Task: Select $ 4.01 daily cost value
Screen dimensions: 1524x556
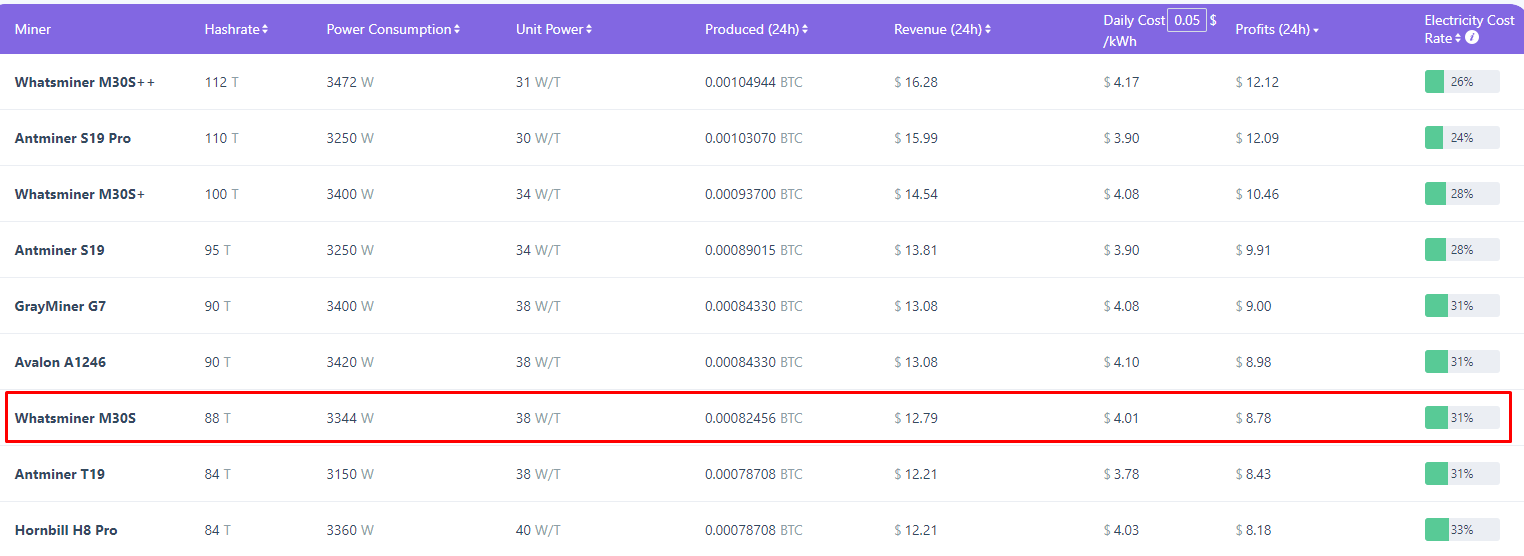Action: pos(1121,418)
